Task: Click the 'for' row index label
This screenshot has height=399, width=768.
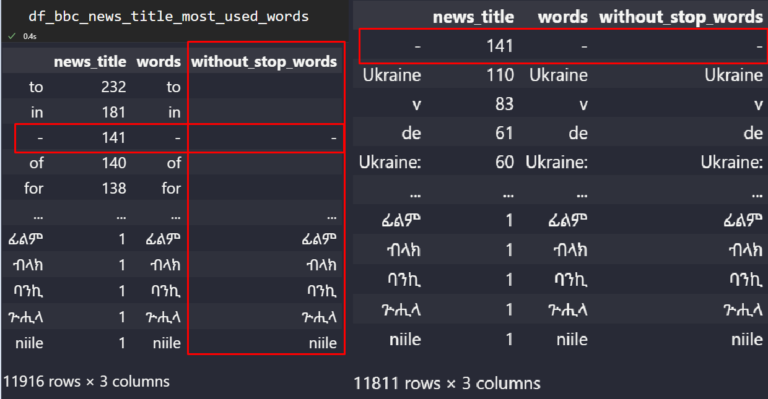Action: (33, 188)
